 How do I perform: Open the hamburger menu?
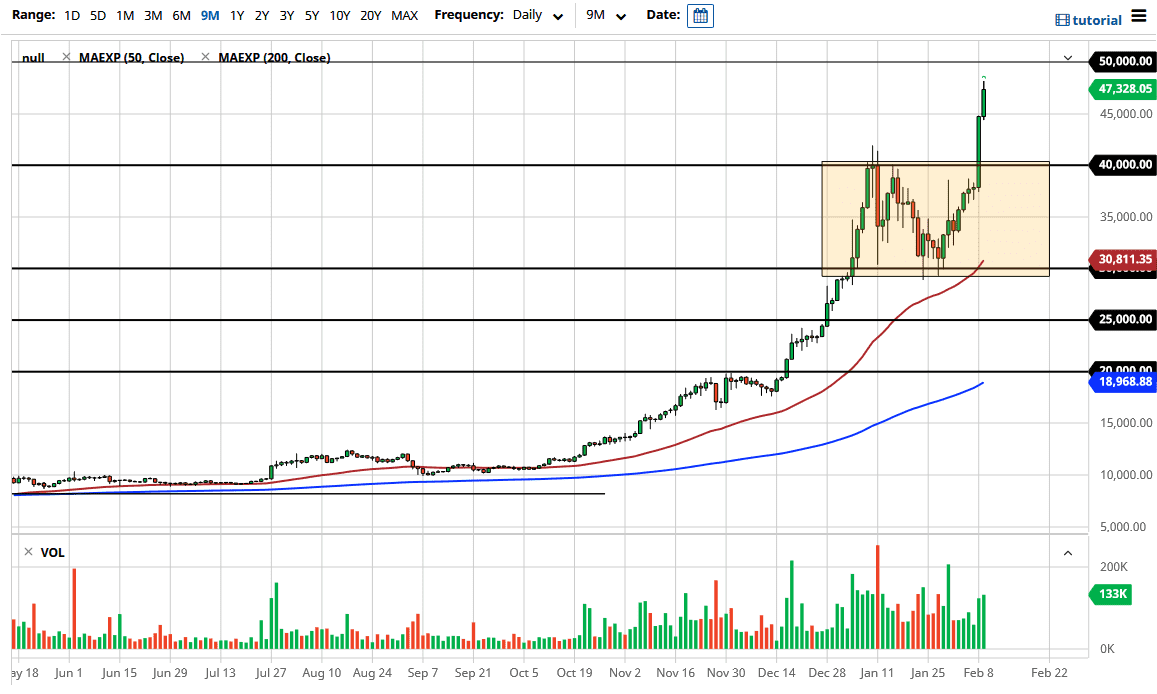tap(1138, 17)
